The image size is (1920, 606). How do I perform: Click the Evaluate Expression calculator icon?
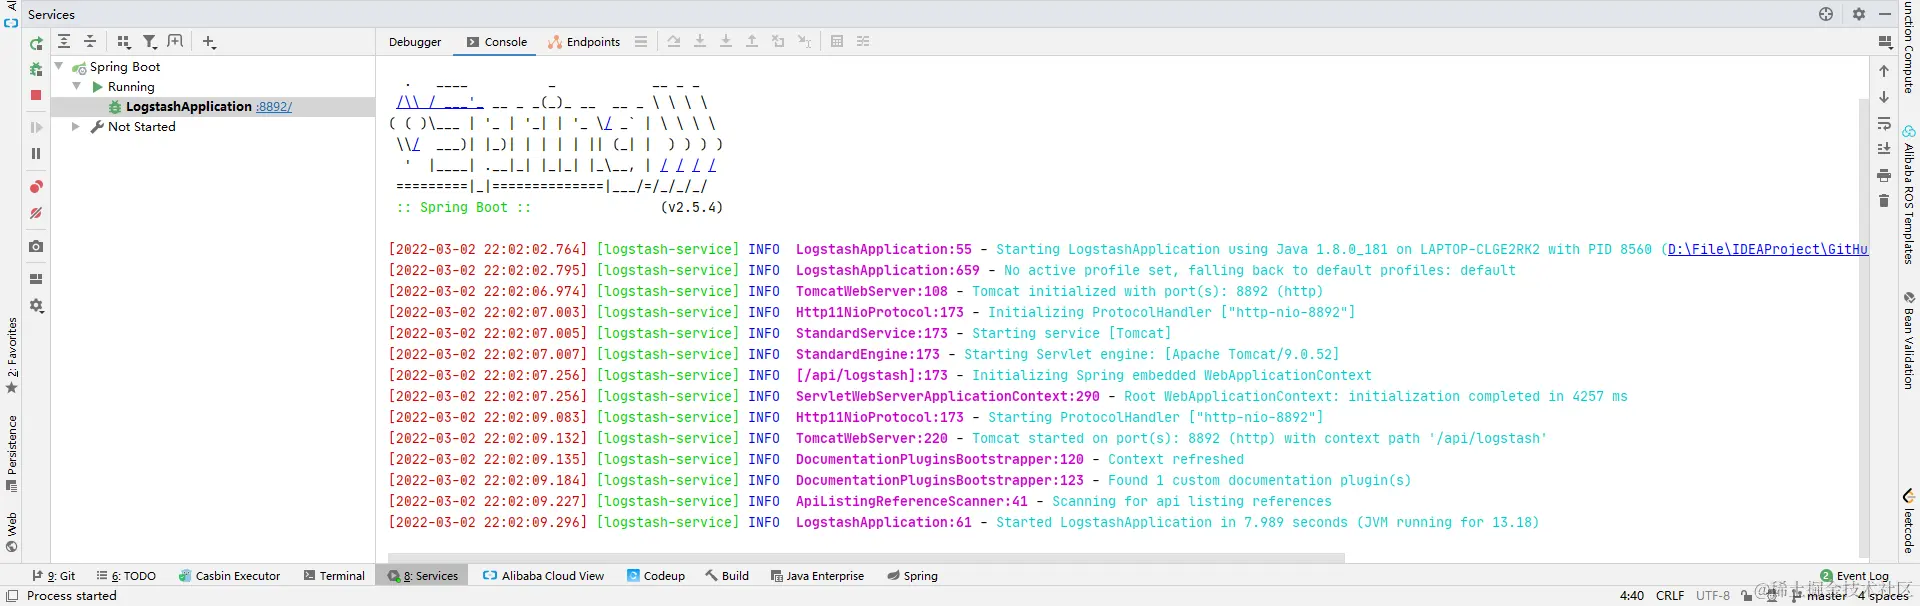click(x=837, y=41)
